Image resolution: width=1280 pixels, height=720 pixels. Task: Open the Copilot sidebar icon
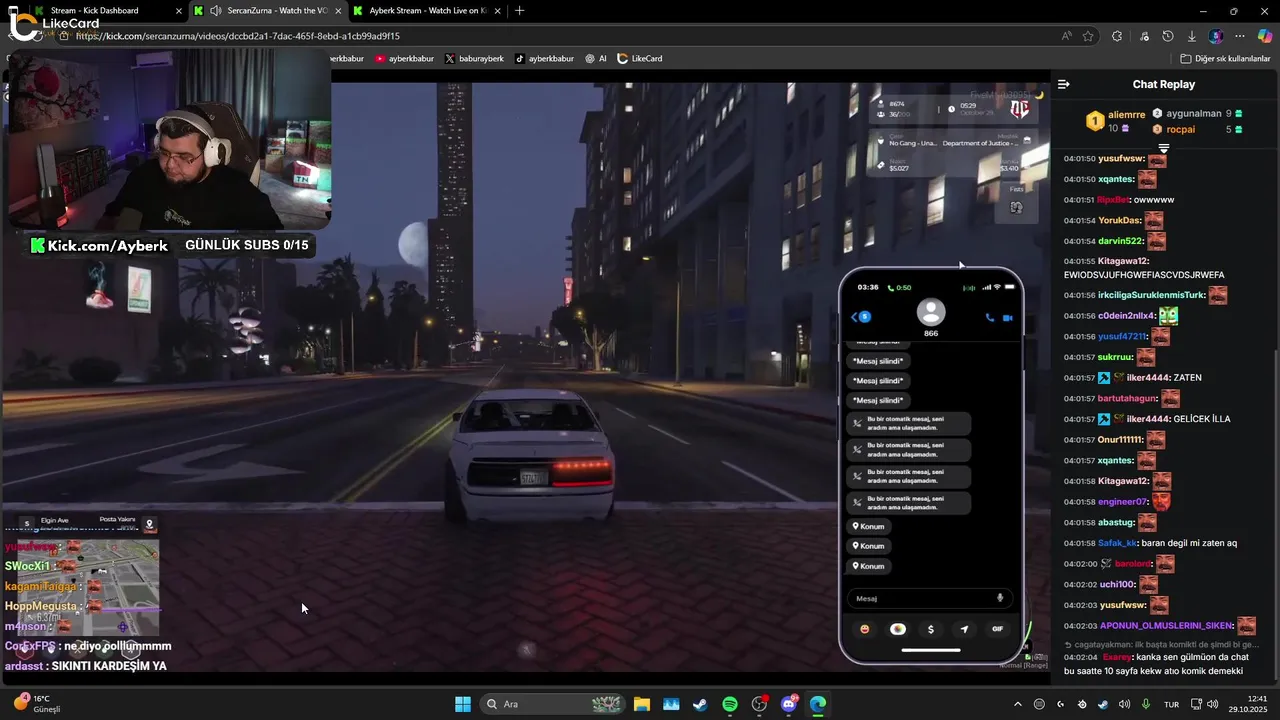pyautogui.click(x=1264, y=36)
